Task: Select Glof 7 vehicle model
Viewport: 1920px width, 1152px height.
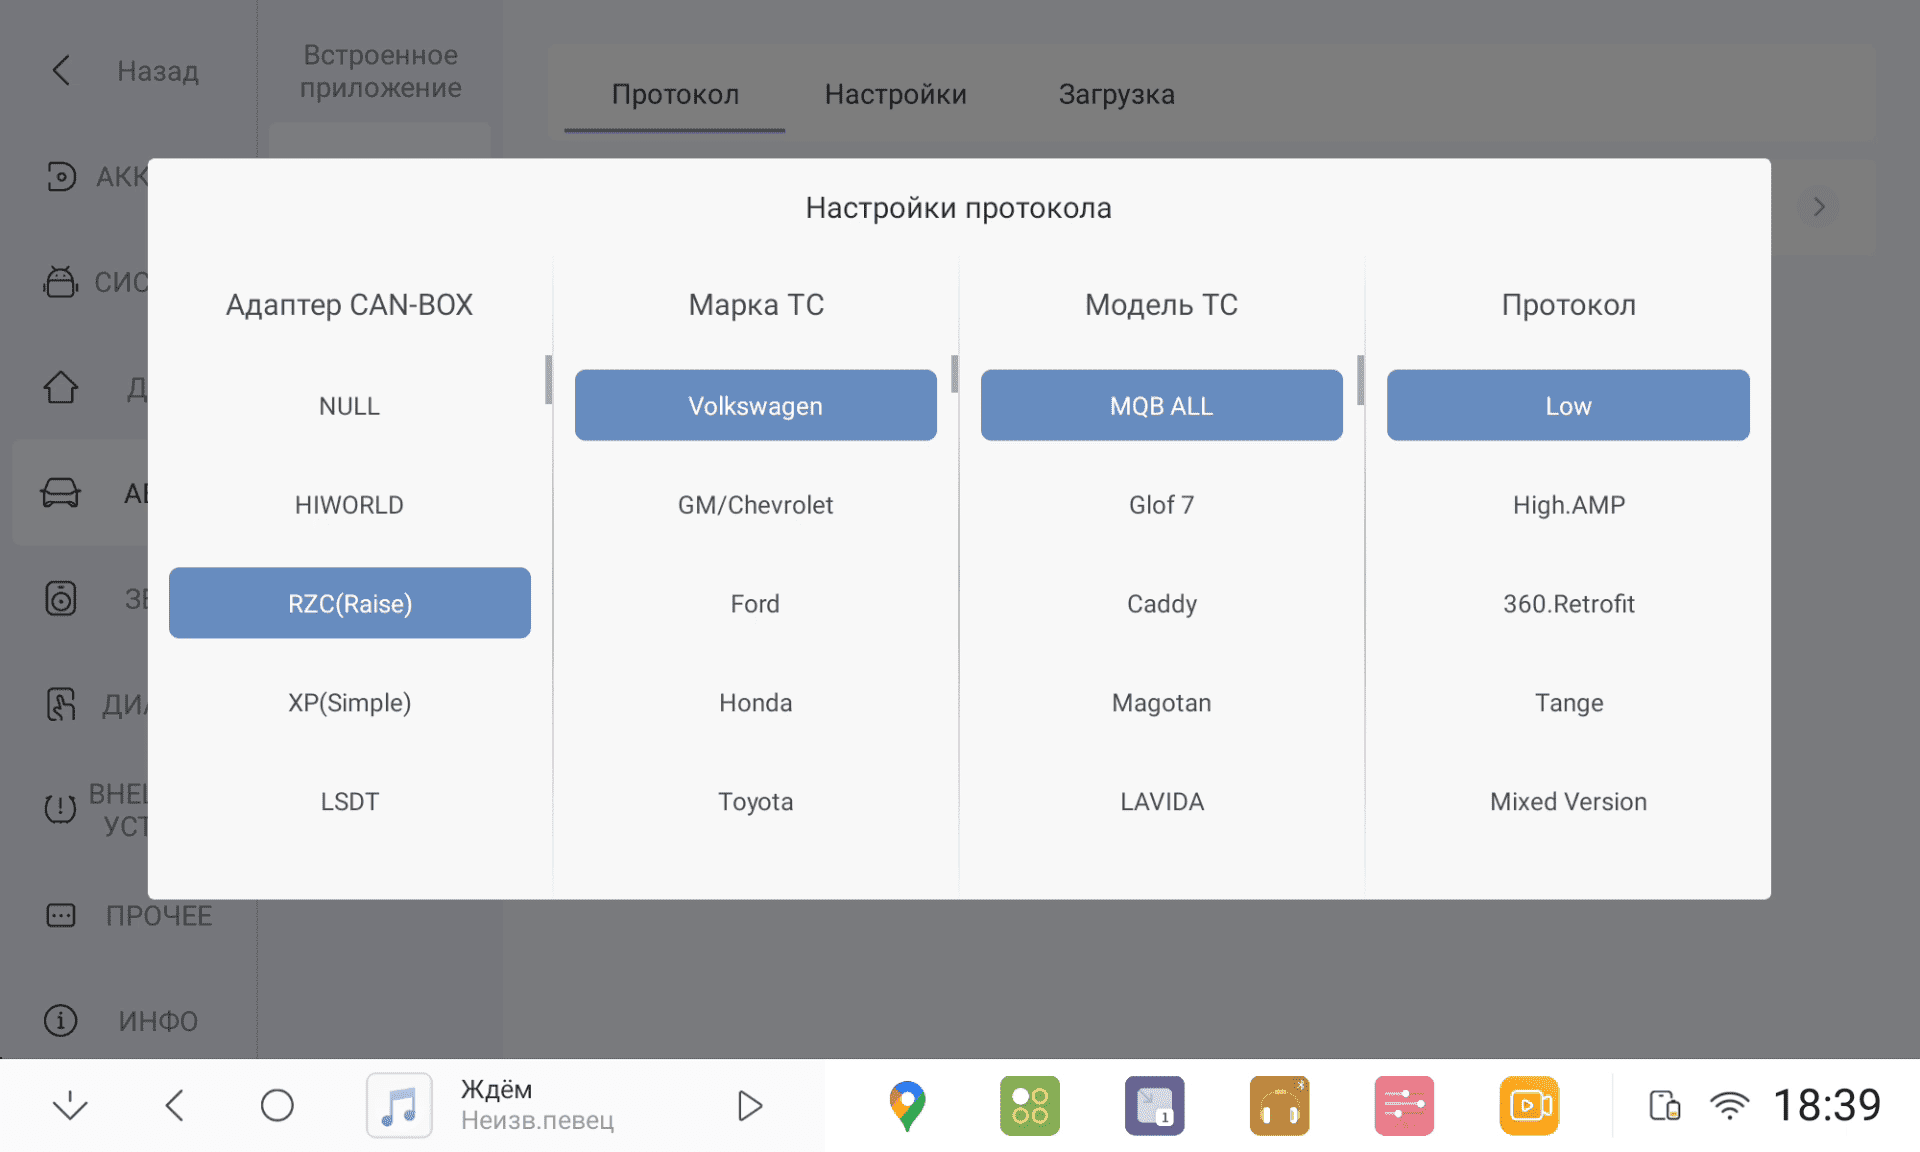Action: [x=1161, y=505]
